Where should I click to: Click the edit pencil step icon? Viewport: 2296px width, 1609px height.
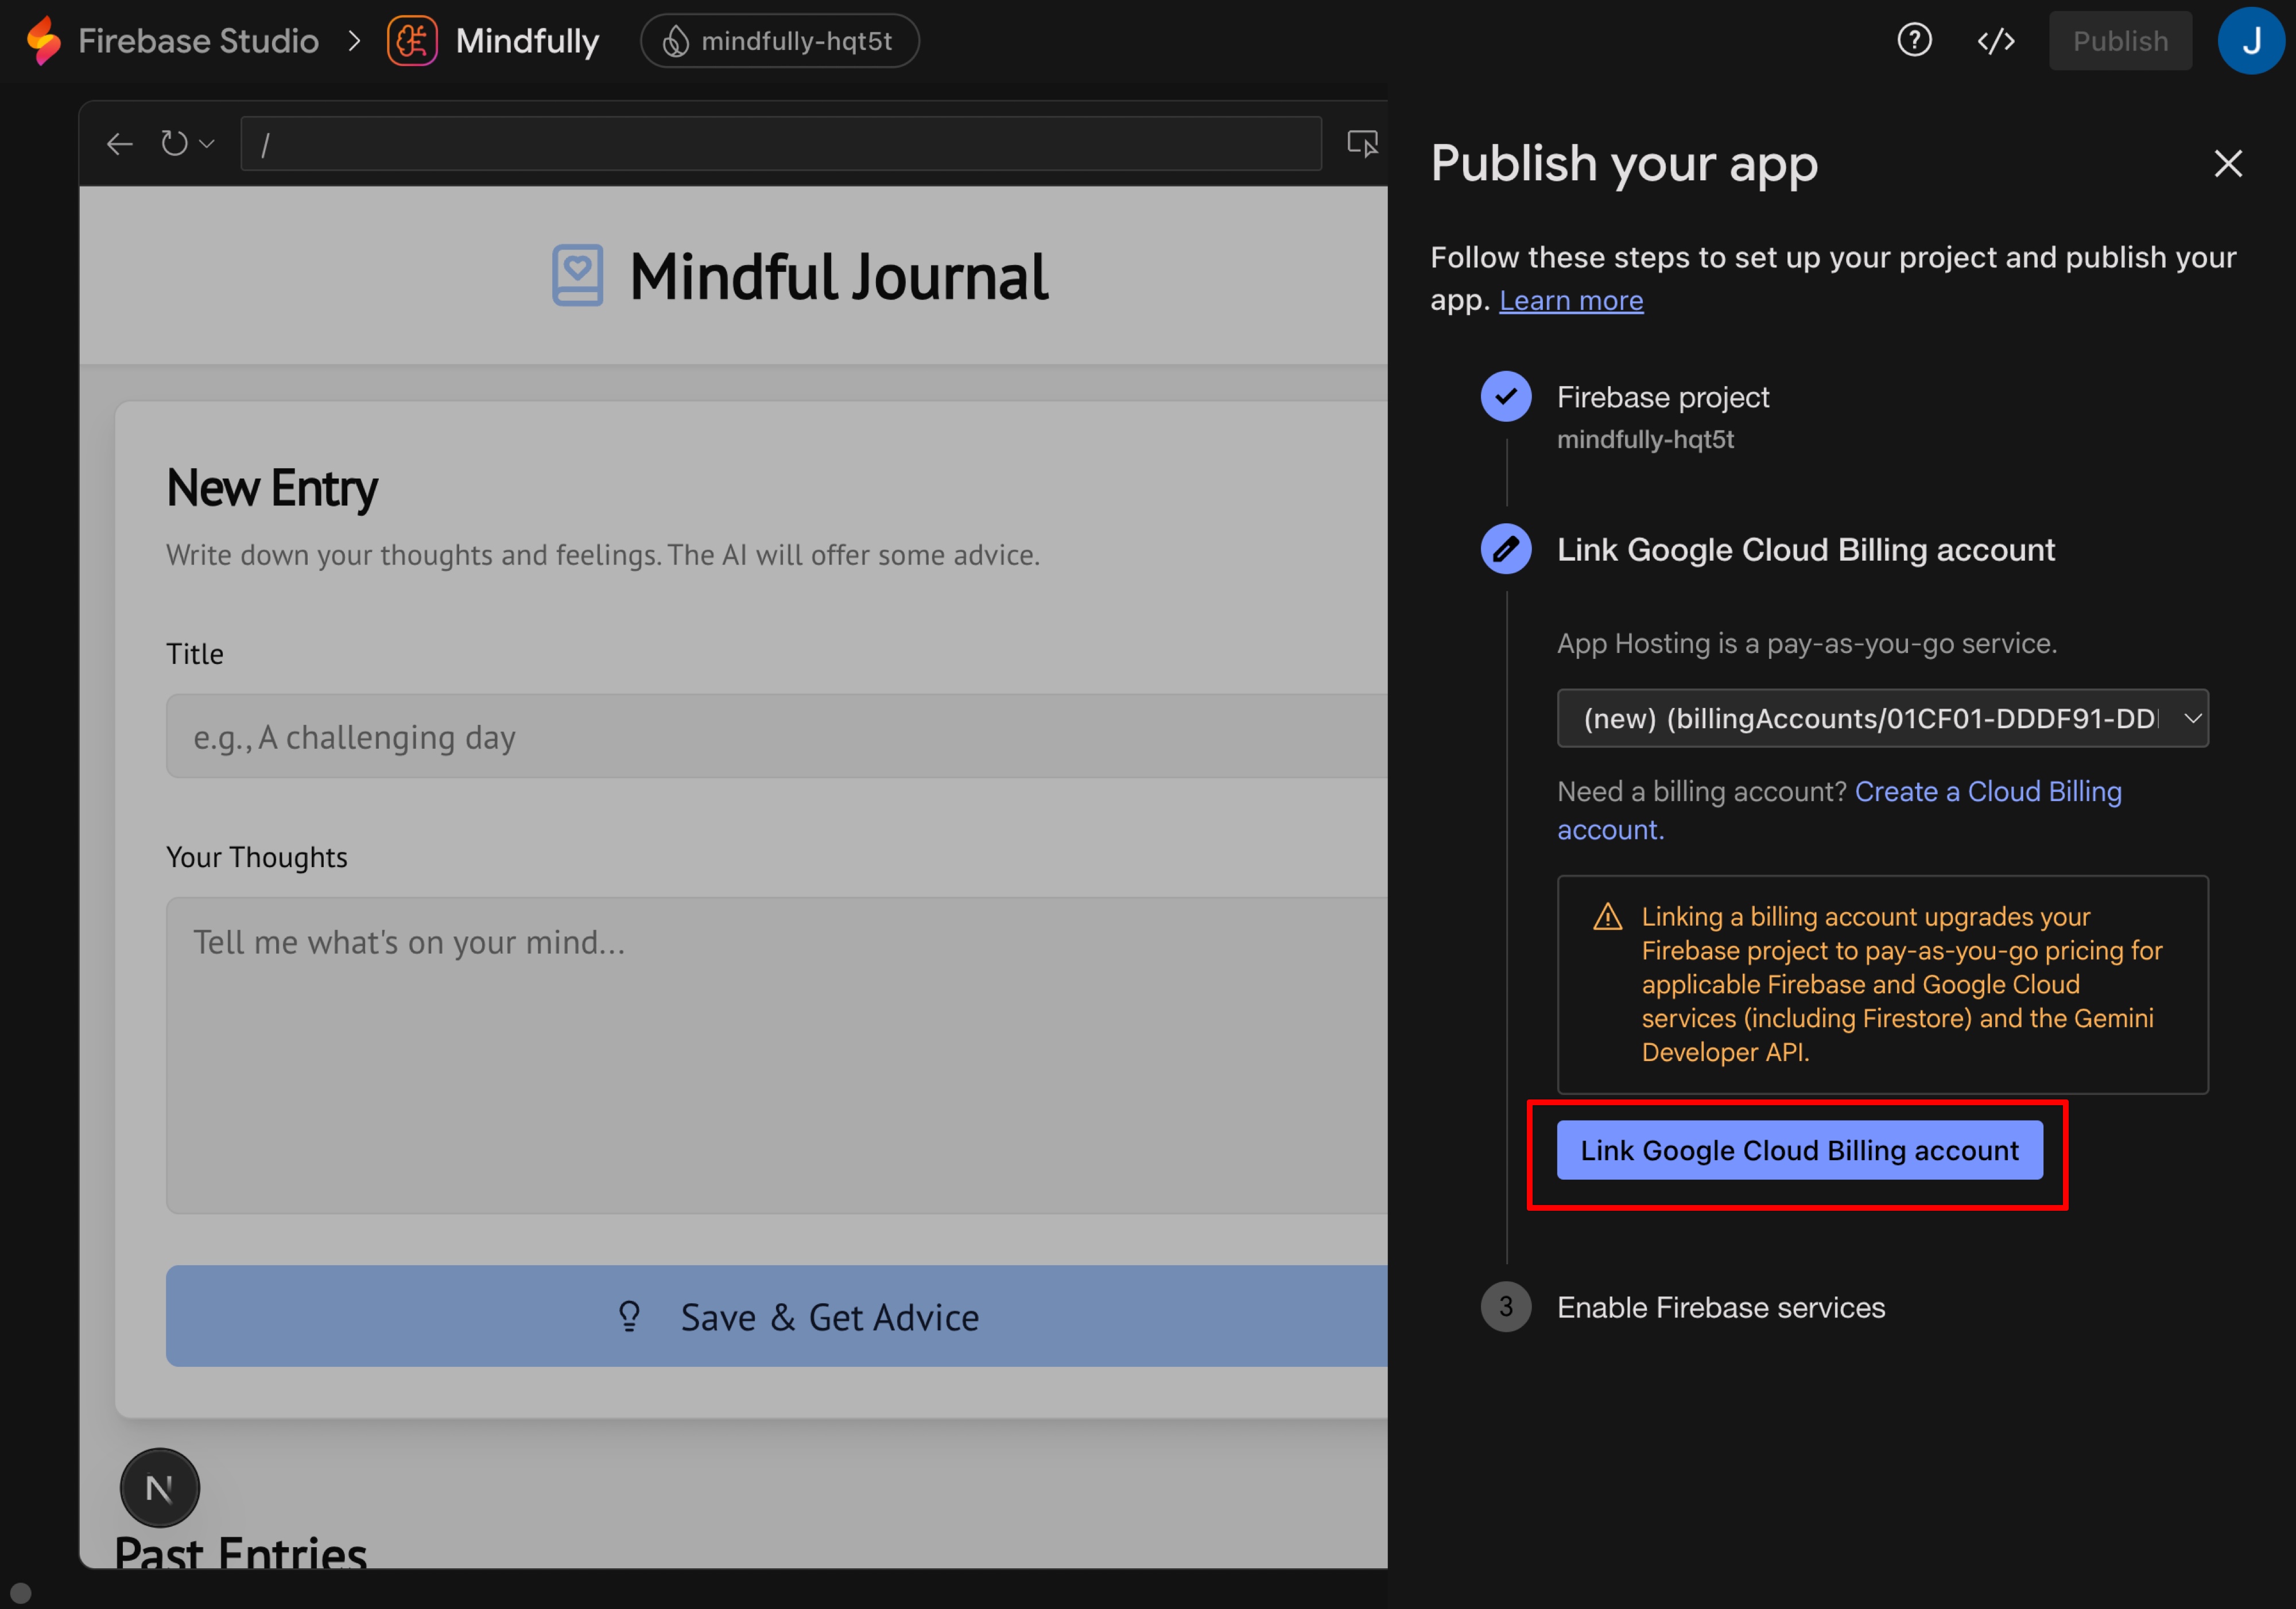[x=1505, y=549]
